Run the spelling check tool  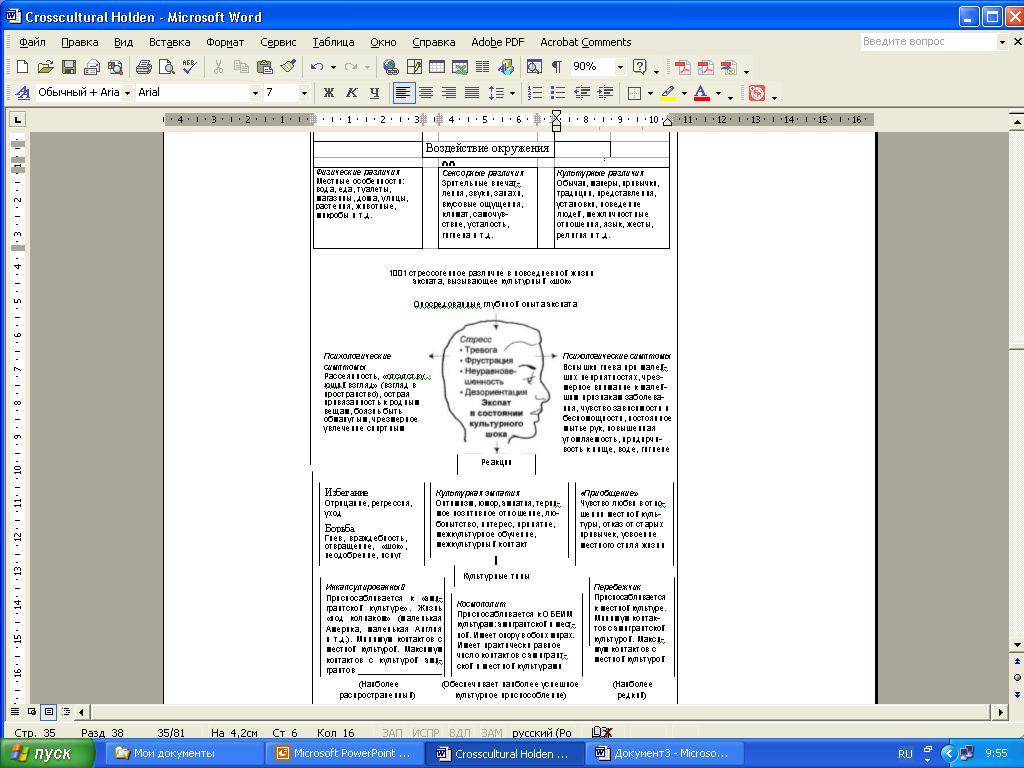coord(189,67)
